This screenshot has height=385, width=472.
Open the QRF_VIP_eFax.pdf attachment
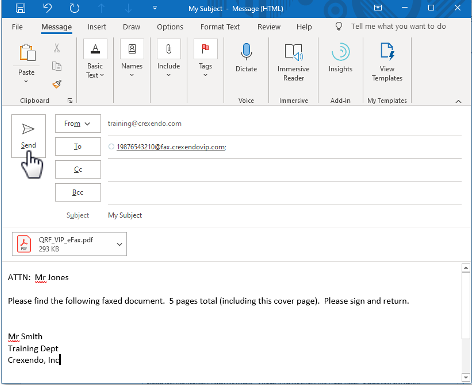coord(64,244)
